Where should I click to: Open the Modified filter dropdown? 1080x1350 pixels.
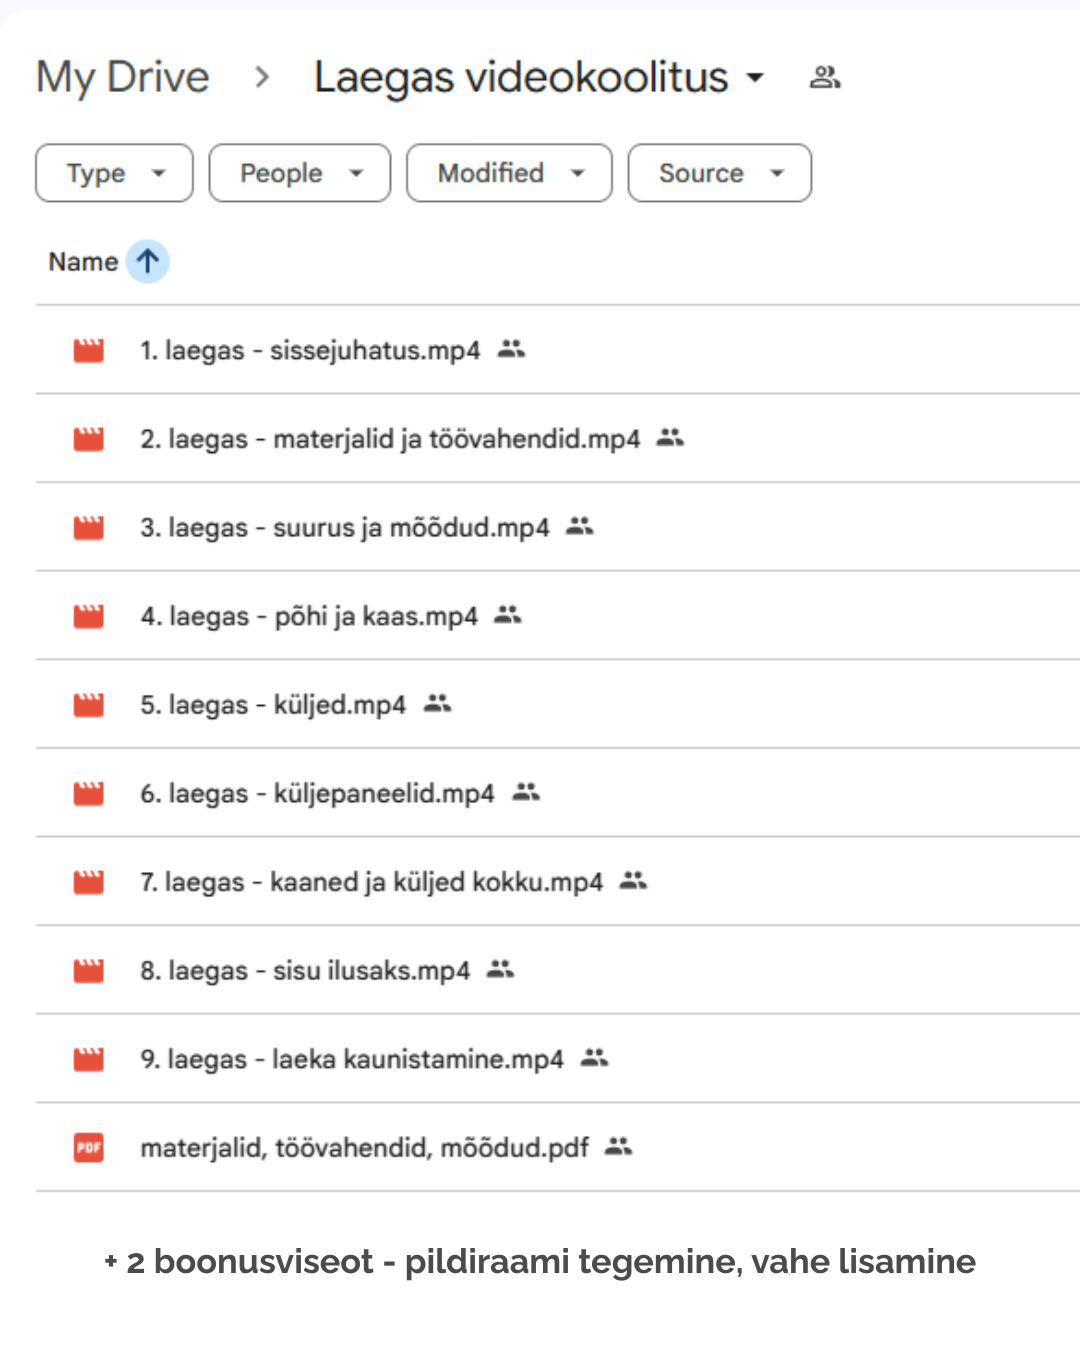(508, 172)
